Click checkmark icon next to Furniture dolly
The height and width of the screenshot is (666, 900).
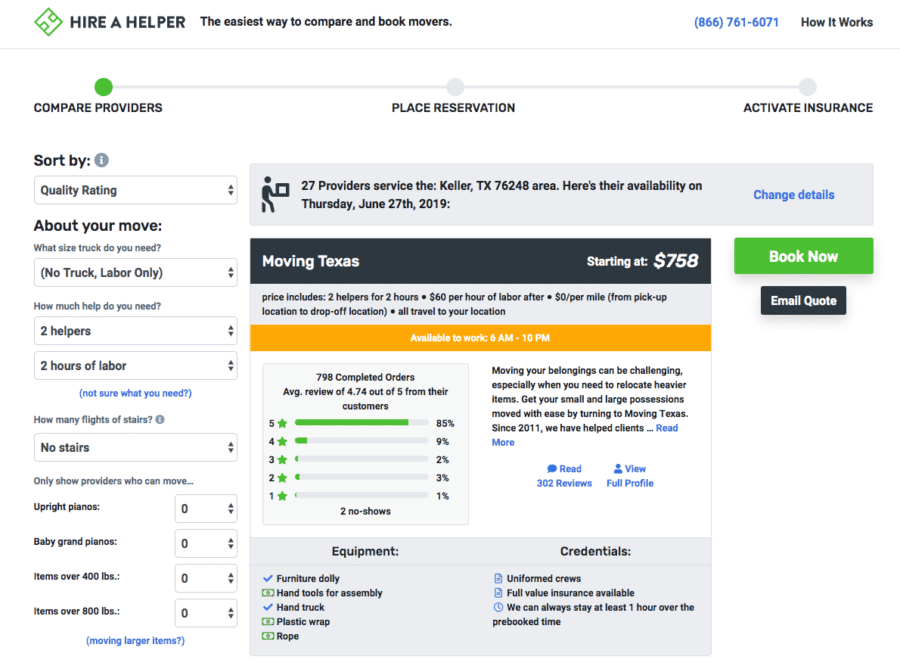tap(267, 578)
